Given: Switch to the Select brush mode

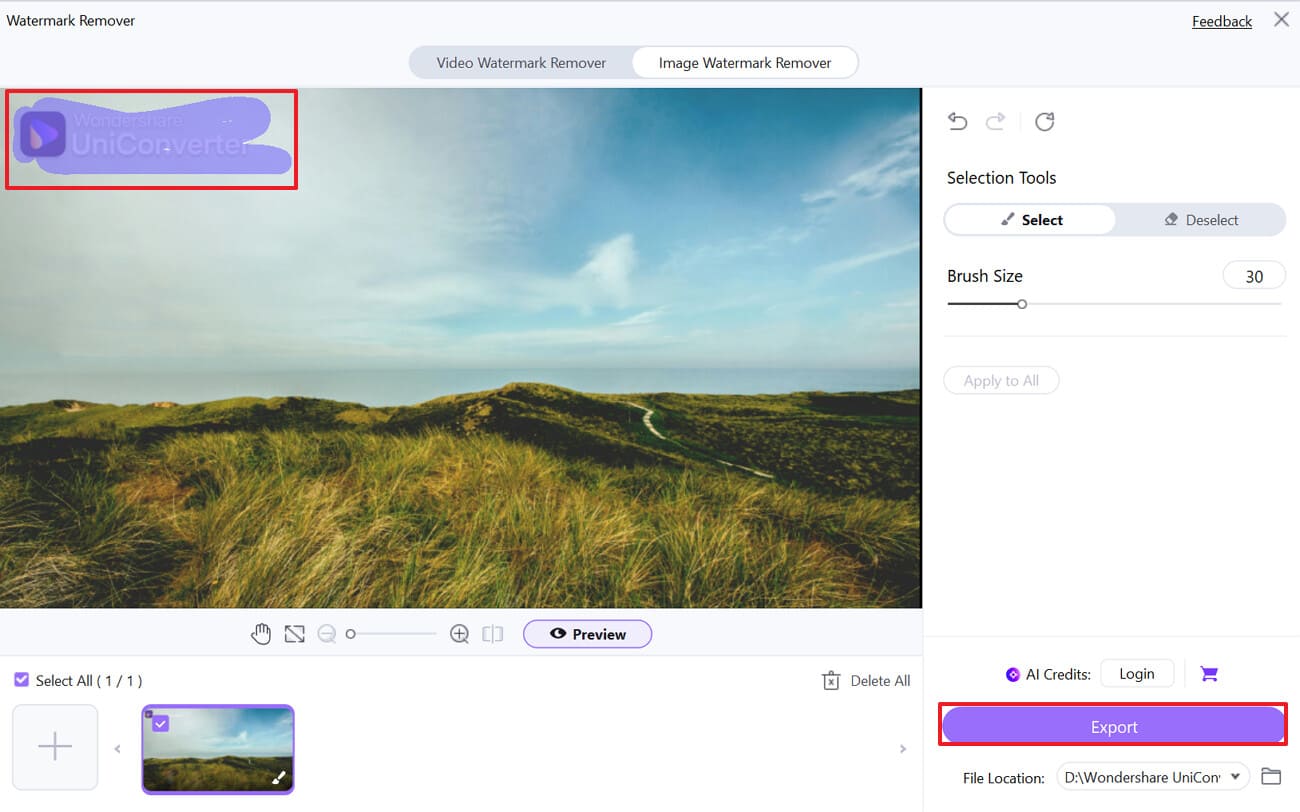Looking at the screenshot, I should point(1030,219).
